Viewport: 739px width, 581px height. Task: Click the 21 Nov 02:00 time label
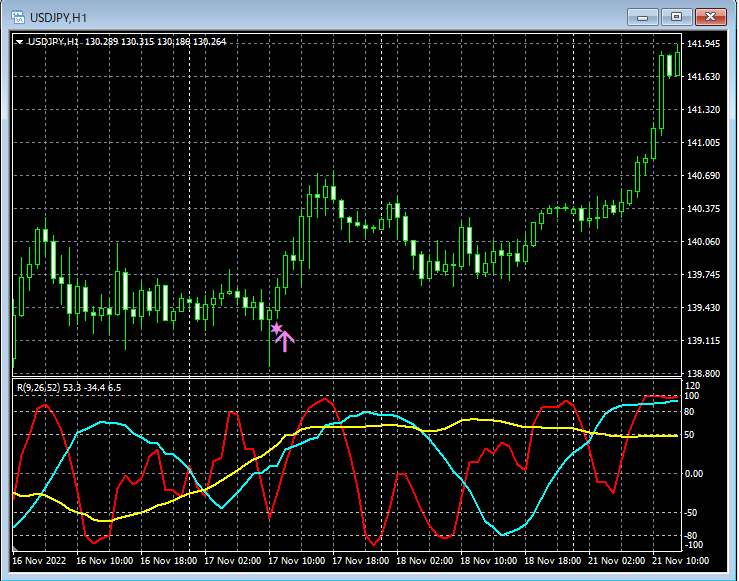point(616,561)
